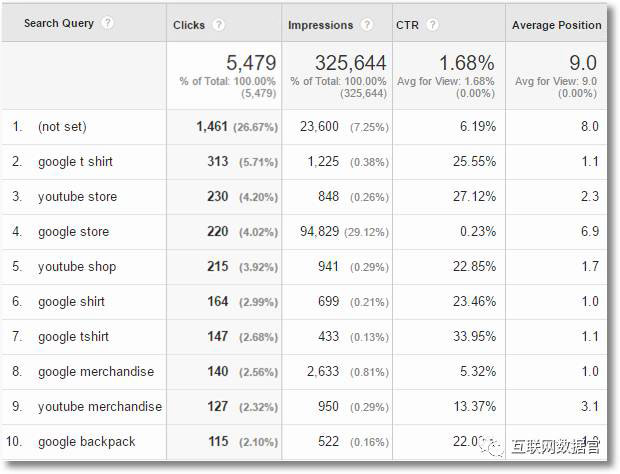The image size is (620, 474).
Task: Open the "google merchandise" query
Action: coord(96,372)
